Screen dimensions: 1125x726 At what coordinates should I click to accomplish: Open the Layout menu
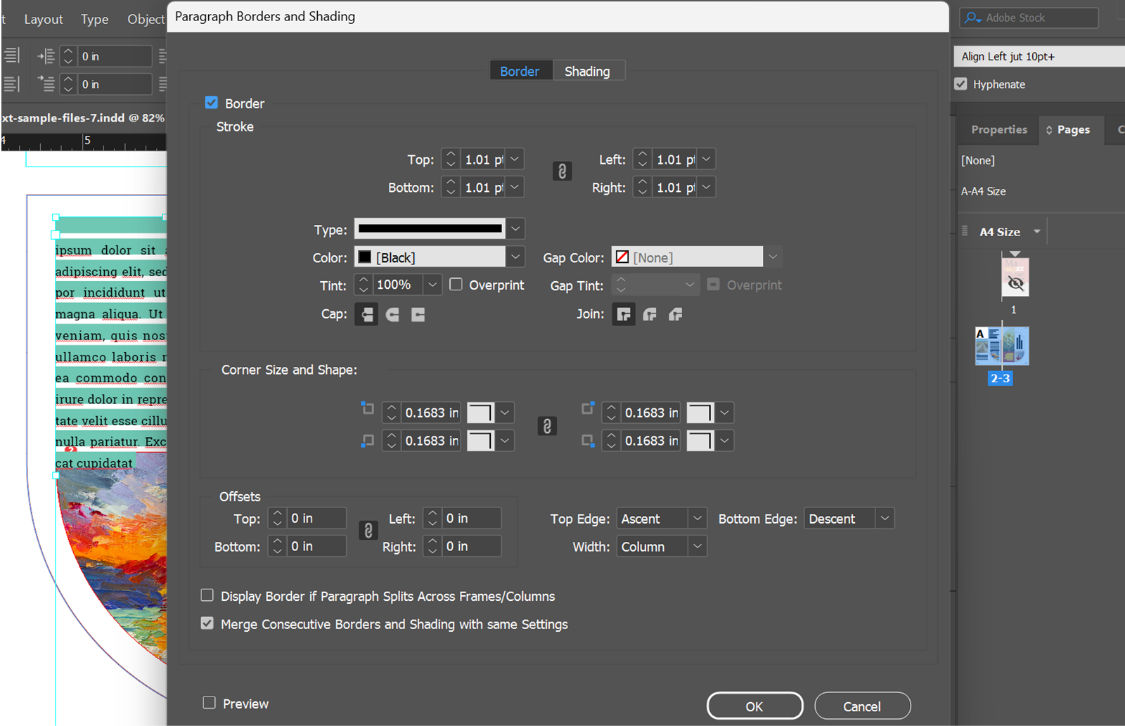point(44,19)
